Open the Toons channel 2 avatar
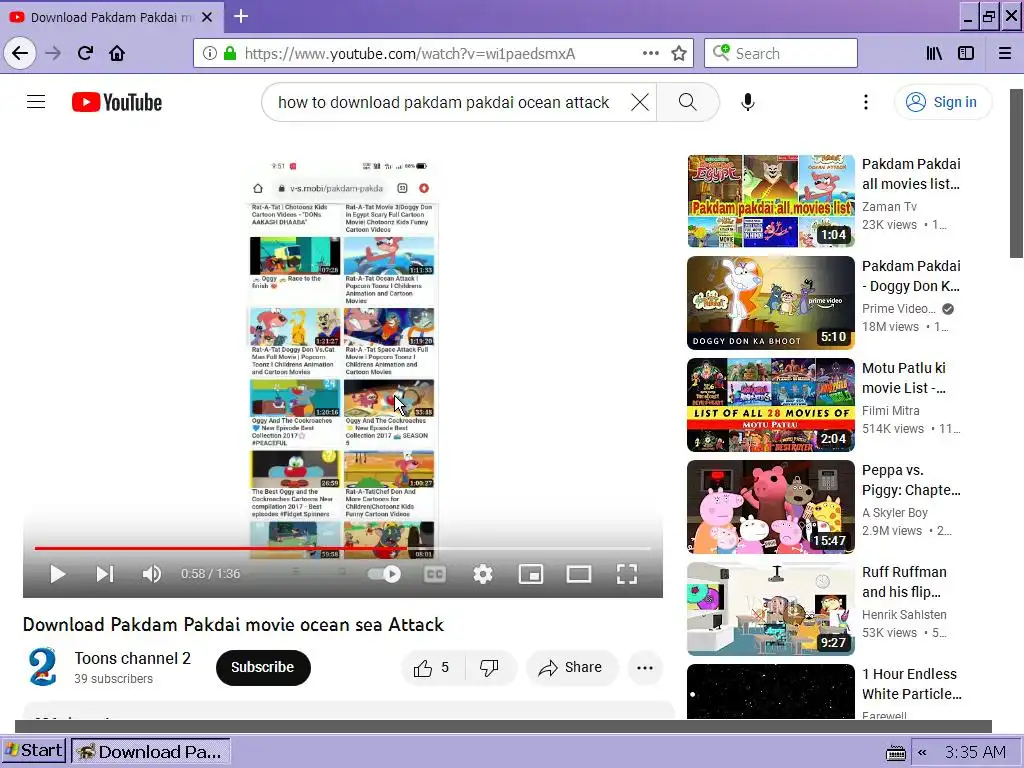The image size is (1024, 768). 43,667
